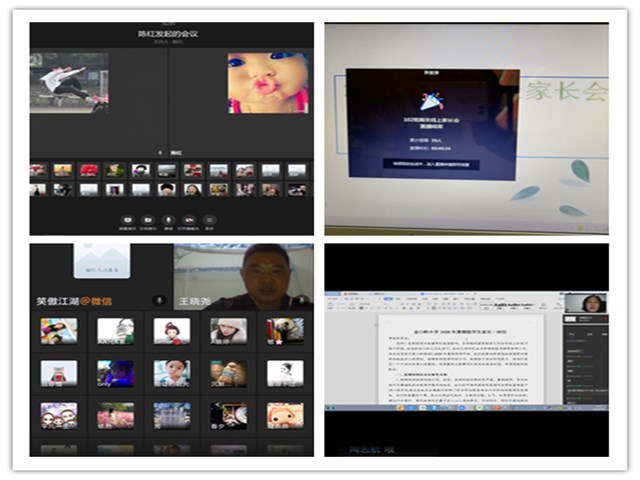Toggle the camera icon in 陈红 meeting toolbar
This screenshot has width=640, height=480.
tap(148, 220)
